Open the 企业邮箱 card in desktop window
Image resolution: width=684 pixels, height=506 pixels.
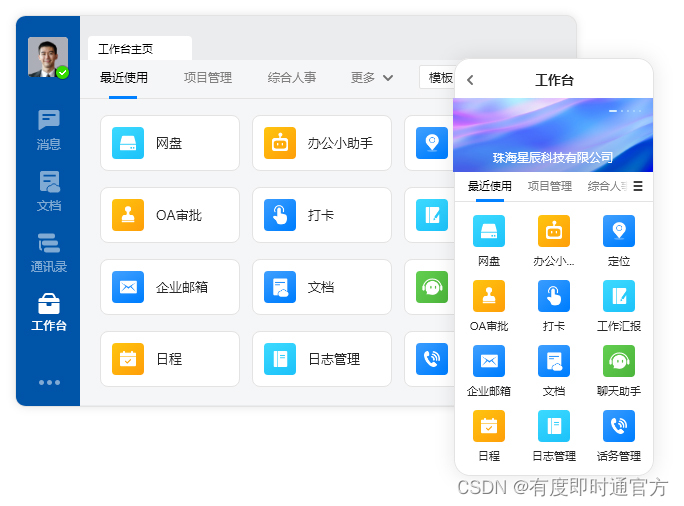click(x=170, y=287)
